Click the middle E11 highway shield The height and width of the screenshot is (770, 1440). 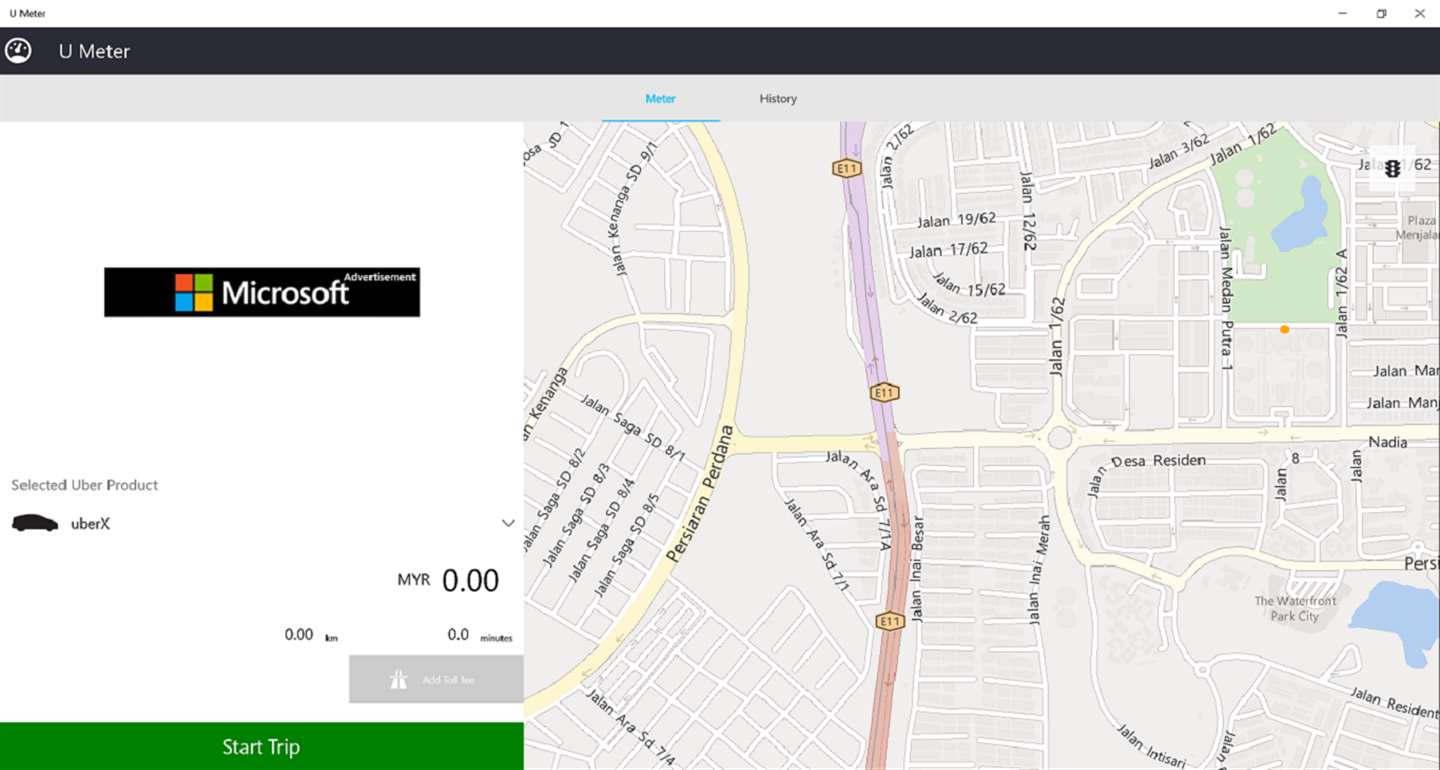(x=884, y=393)
